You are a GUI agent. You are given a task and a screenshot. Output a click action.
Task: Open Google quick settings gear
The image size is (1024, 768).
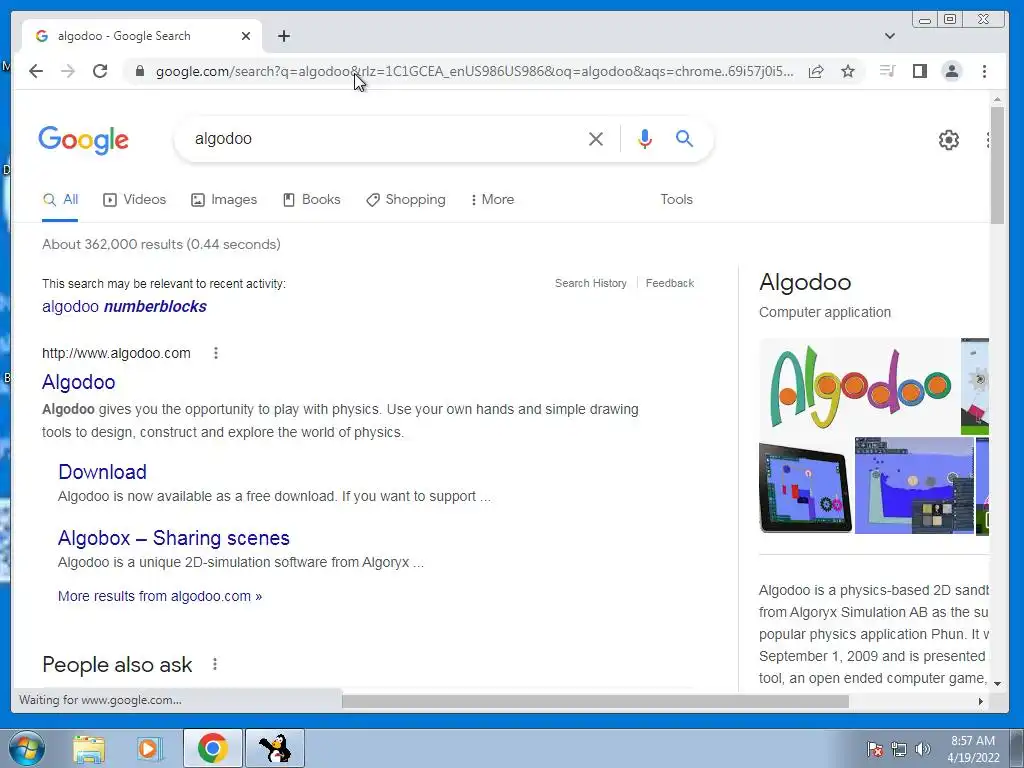(948, 139)
